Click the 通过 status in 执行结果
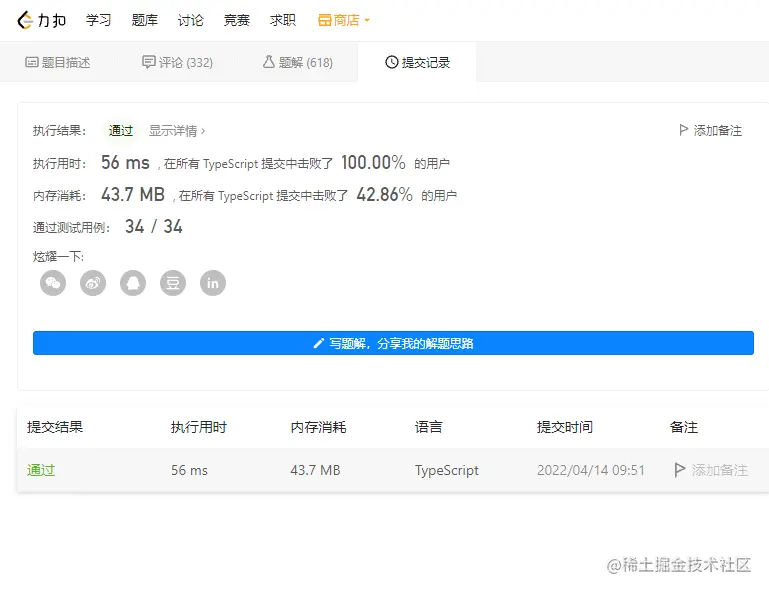 pyautogui.click(x=121, y=130)
